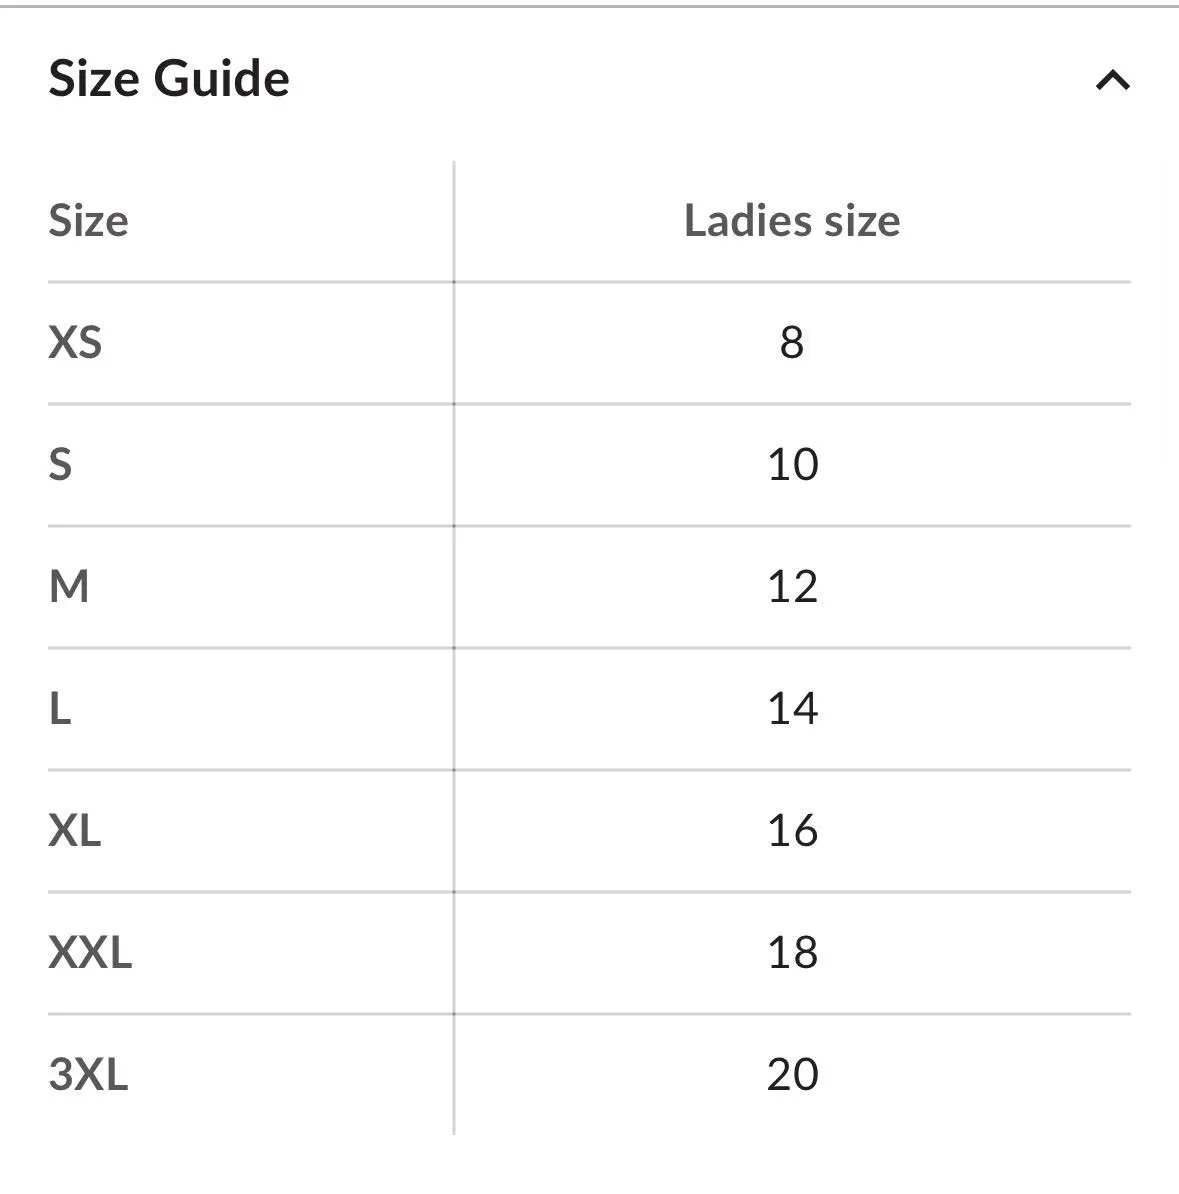Collapse the Size Guide chevron arrow
Image resolution: width=1179 pixels, height=1194 pixels.
tap(1112, 80)
